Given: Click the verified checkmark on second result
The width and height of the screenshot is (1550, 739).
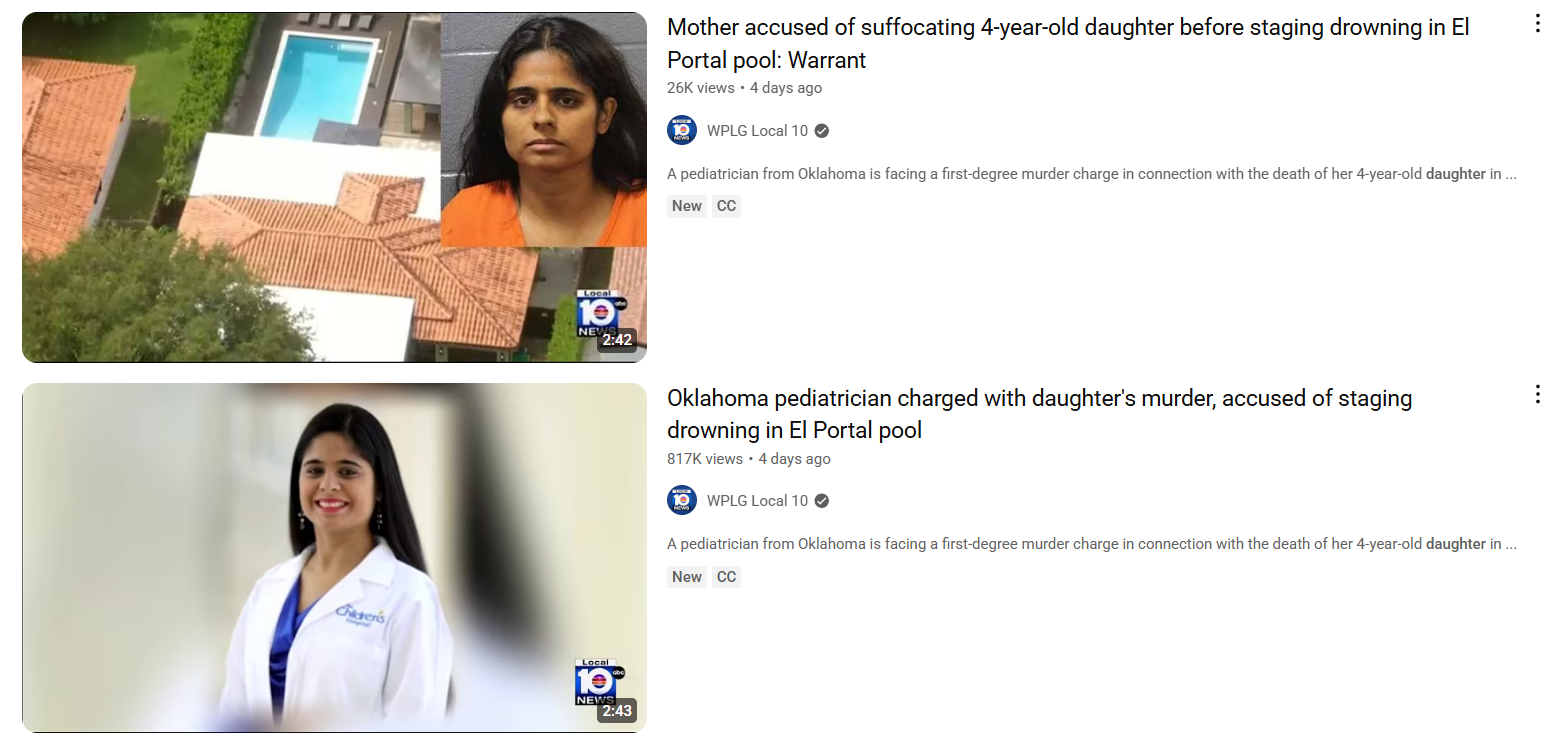Looking at the screenshot, I should [x=822, y=500].
